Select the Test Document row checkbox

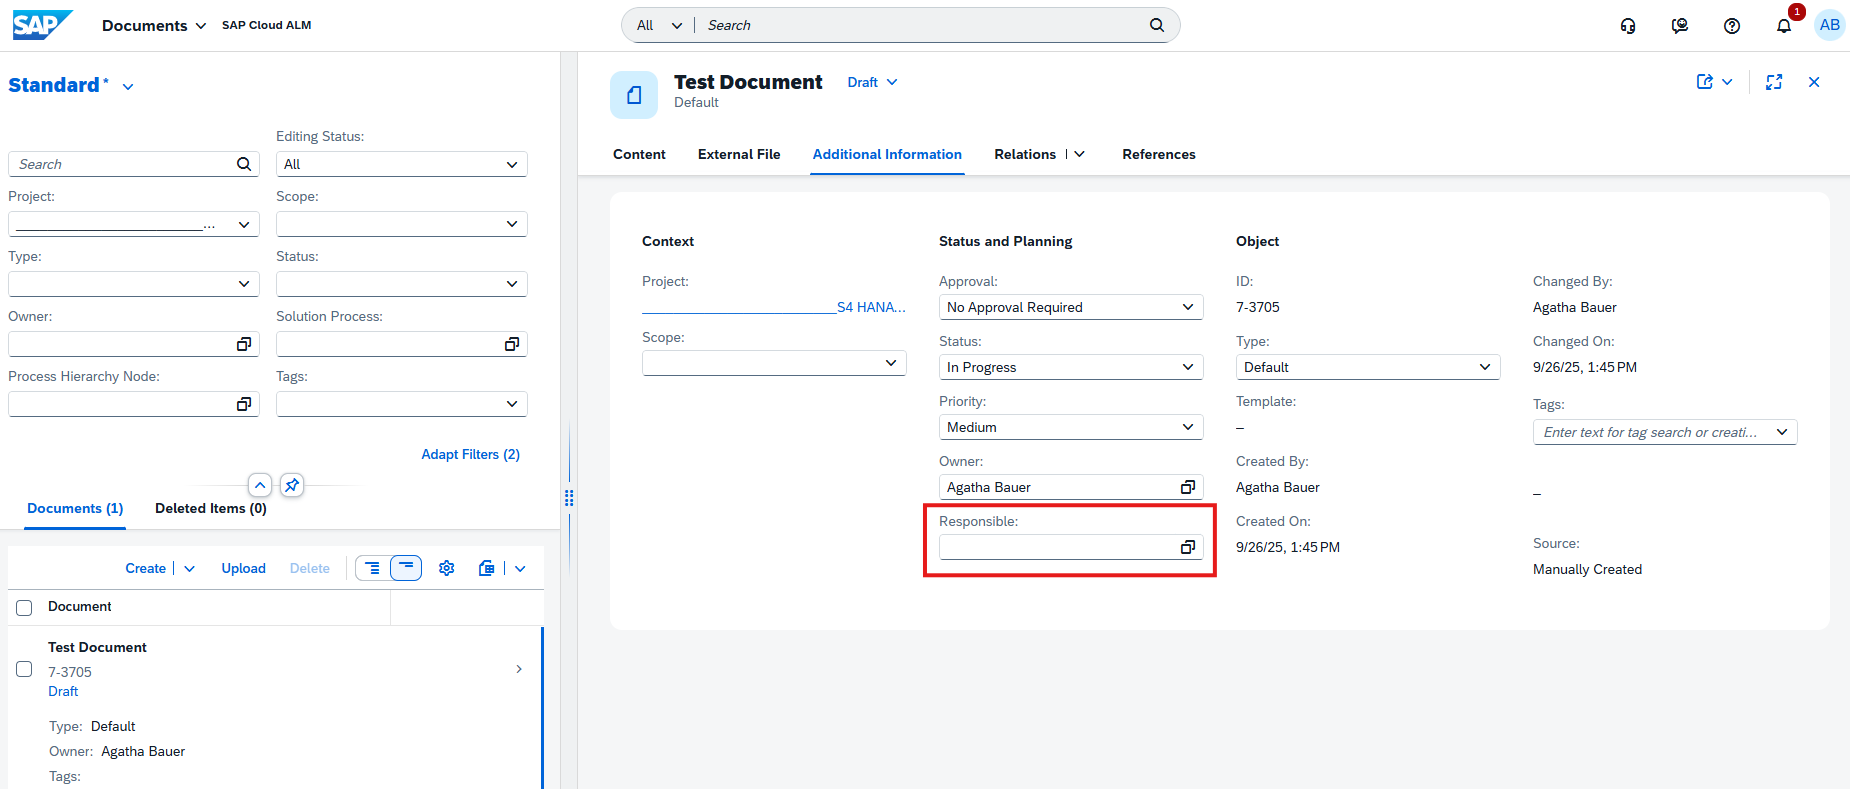pos(24,669)
